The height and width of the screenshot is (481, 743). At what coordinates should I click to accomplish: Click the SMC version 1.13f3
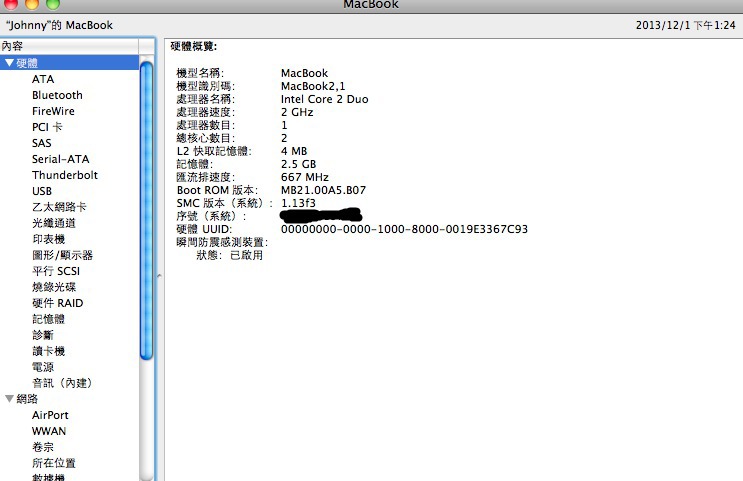(x=298, y=203)
